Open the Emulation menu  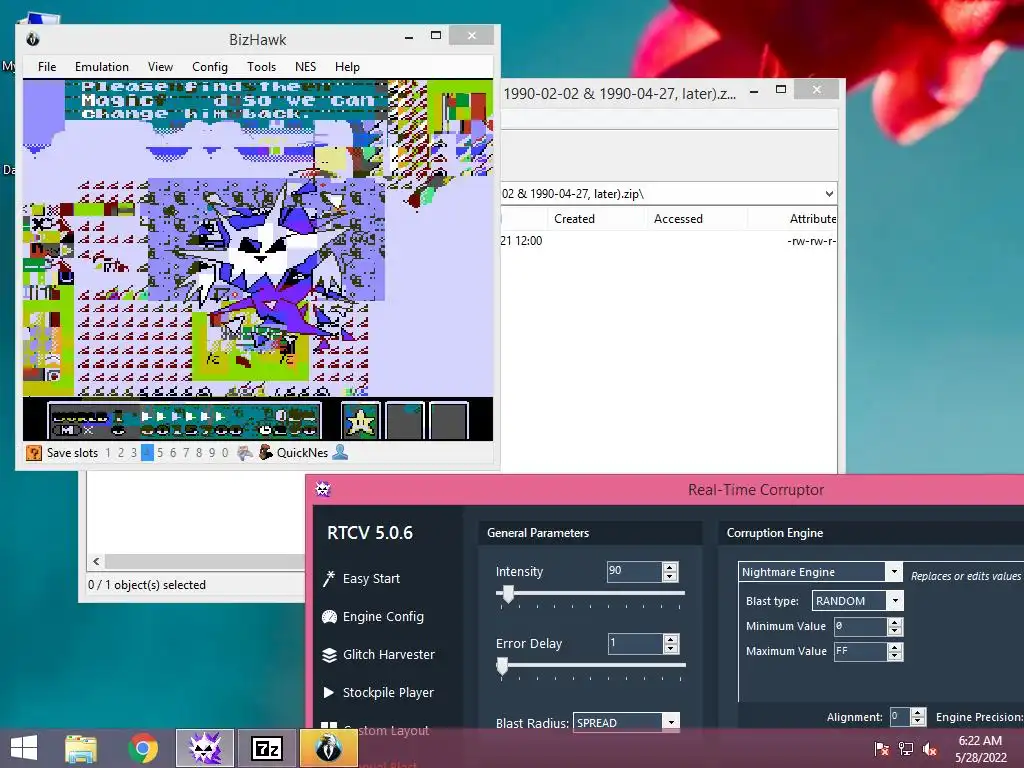pyautogui.click(x=102, y=67)
